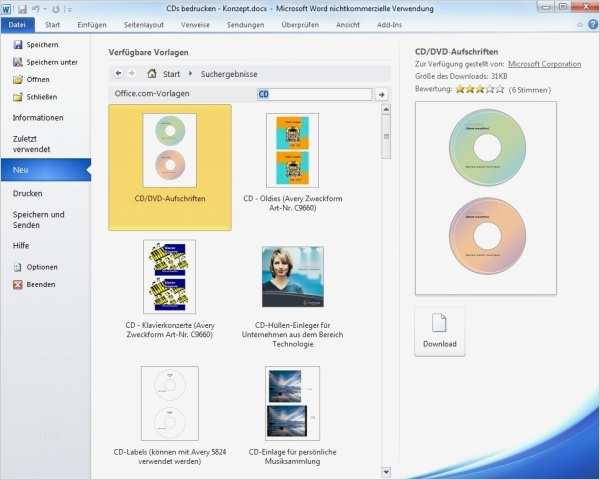Click the Speichern disk icon in sidebar
600x480 pixels.
18,45
